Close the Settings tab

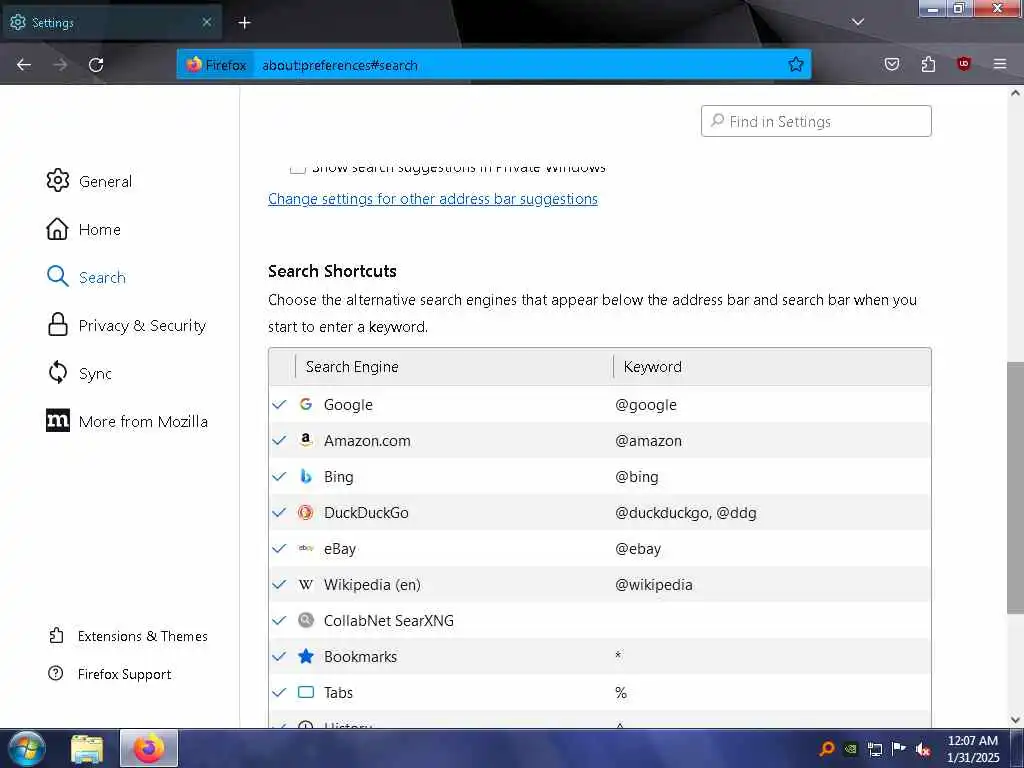[x=206, y=22]
